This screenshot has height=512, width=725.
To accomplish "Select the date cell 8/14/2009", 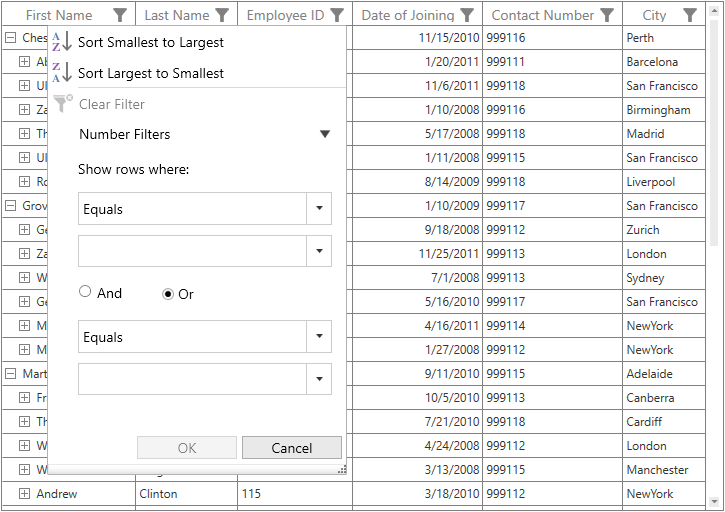I will click(x=418, y=181).
